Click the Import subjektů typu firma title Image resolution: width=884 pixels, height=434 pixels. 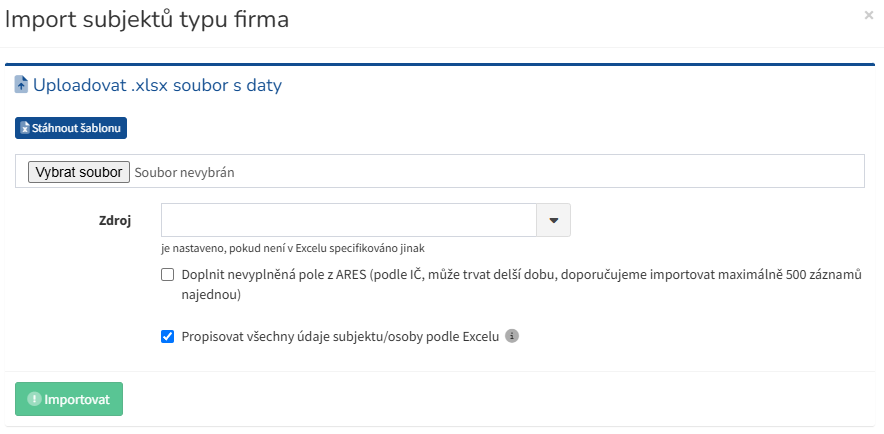[x=147, y=19]
